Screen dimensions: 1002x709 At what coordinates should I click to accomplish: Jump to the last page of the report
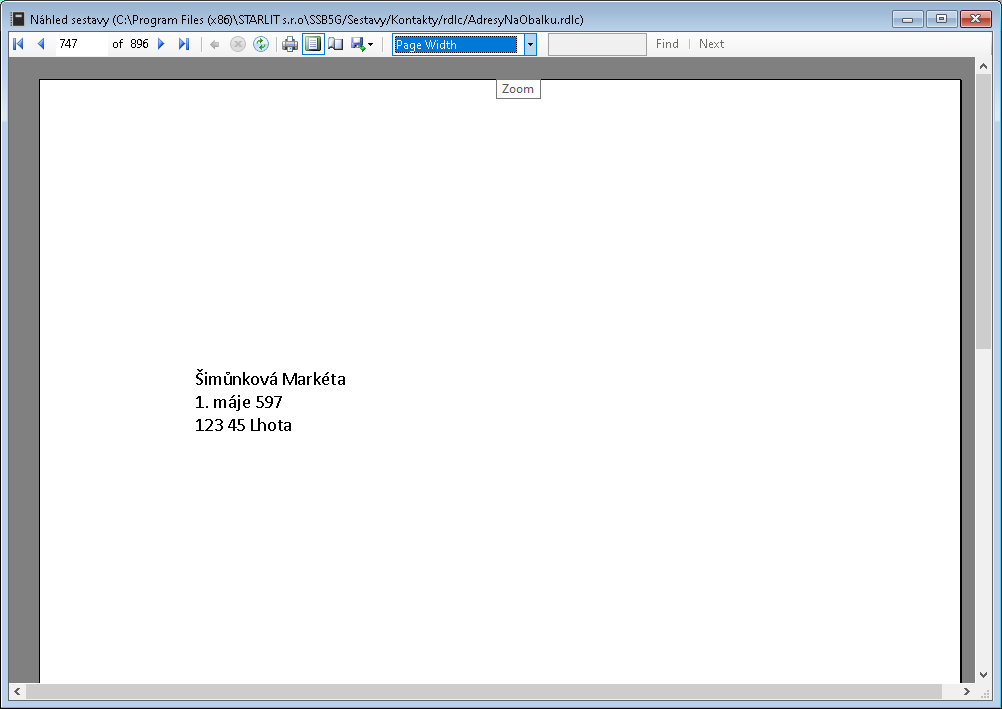pos(183,44)
